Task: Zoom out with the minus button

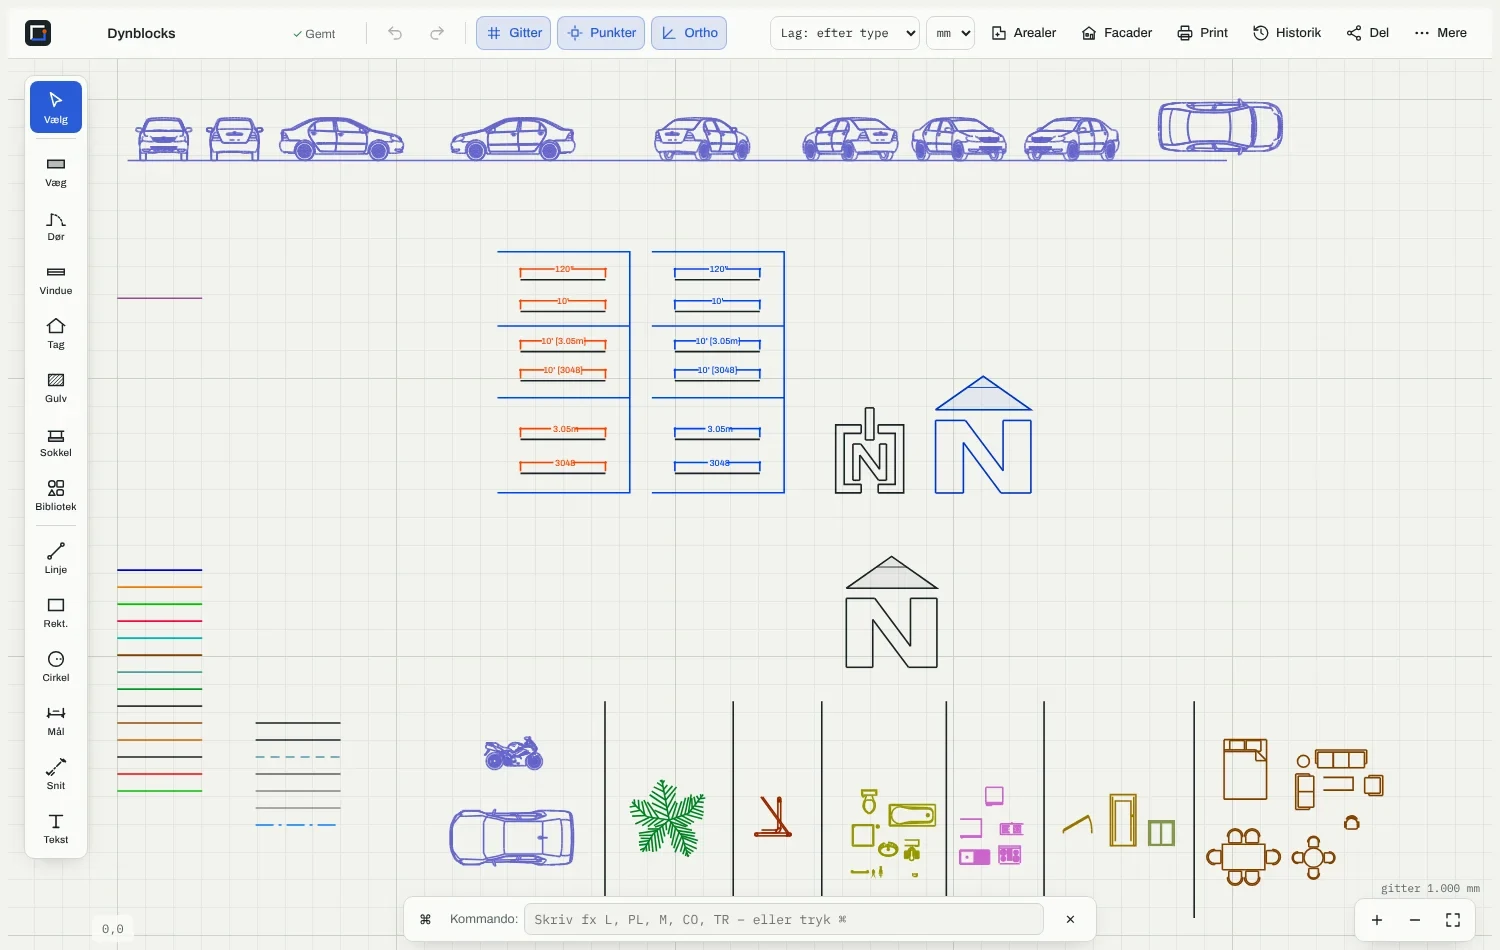Action: [1415, 920]
